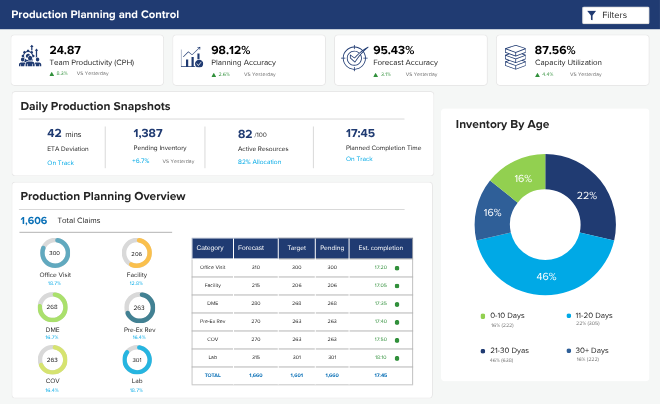Click the 82% Allocation link
Screen dimensions: 660x404
pyautogui.click(x=259, y=162)
